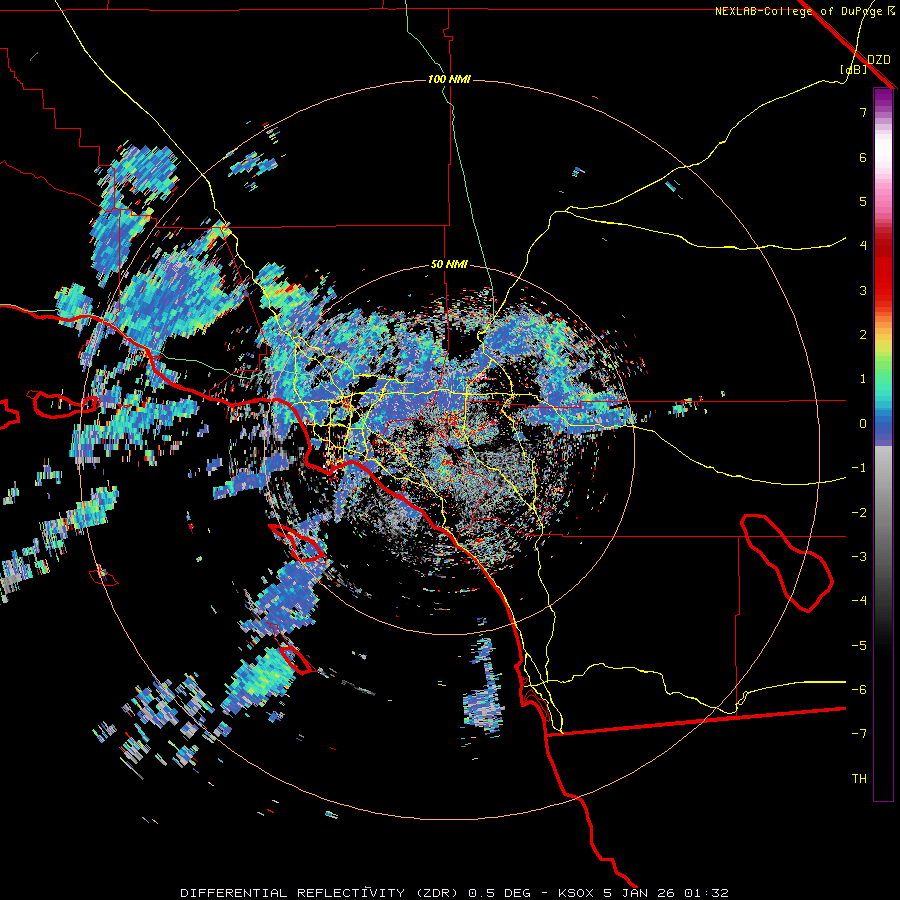This screenshot has width=900, height=900.
Task: Click the 2 value on the color scale
Action: (863, 335)
